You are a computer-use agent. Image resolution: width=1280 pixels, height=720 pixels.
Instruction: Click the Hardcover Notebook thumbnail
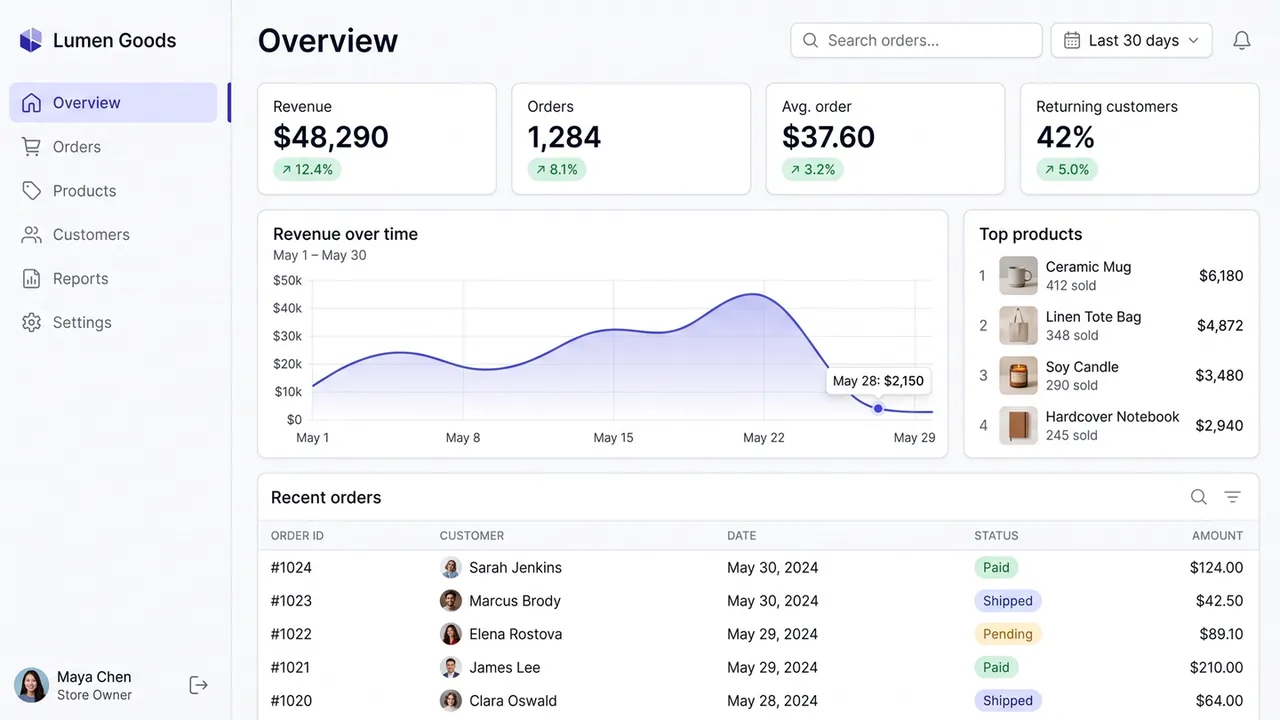1018,426
